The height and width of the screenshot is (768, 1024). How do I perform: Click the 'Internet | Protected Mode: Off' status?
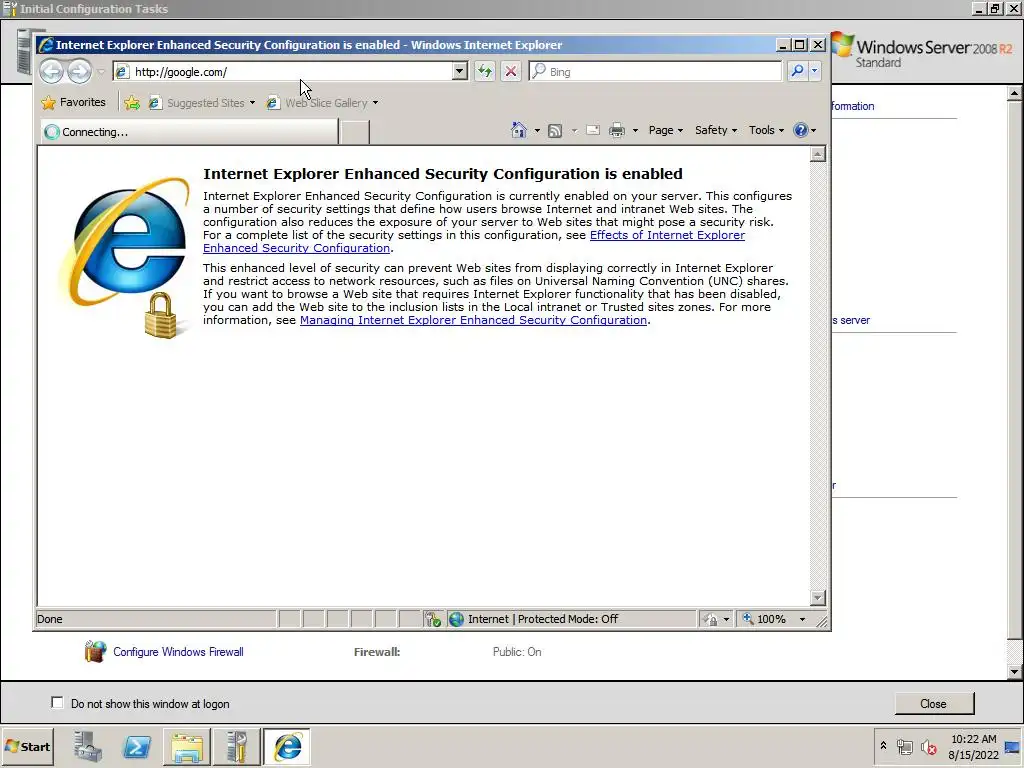coord(543,619)
